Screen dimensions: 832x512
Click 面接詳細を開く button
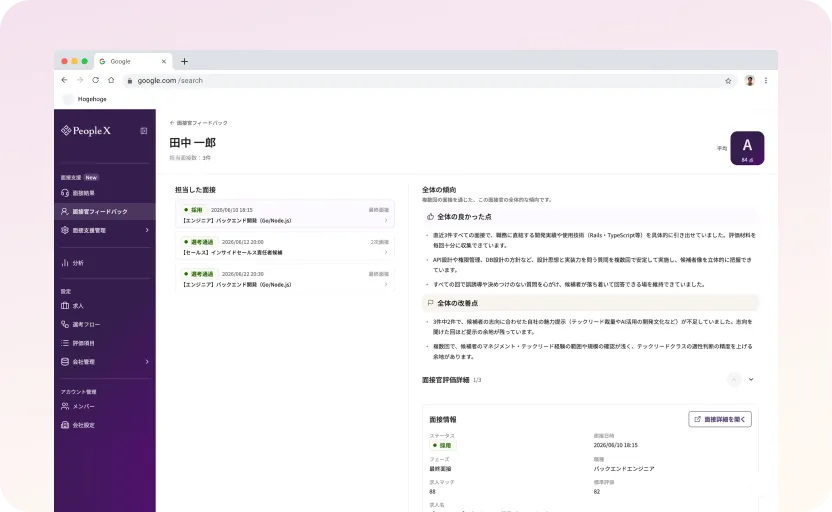click(x=720, y=419)
